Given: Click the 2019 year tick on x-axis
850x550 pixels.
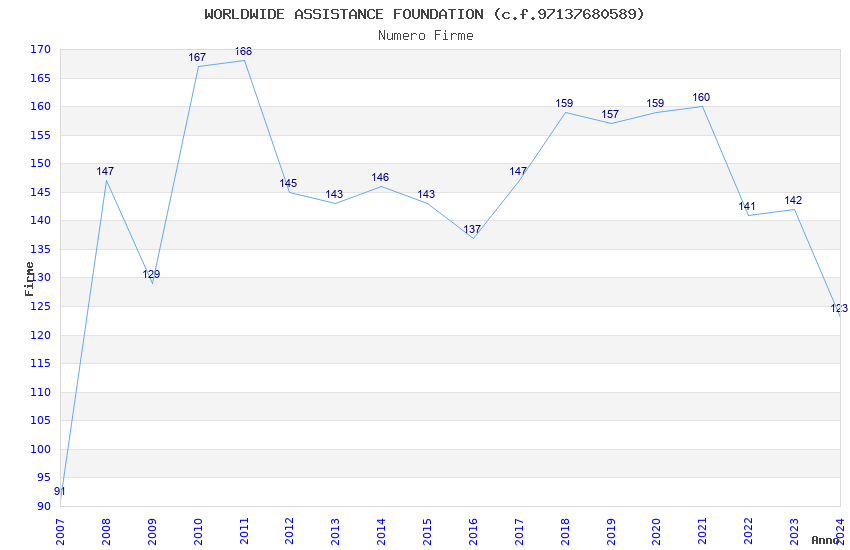Looking at the screenshot, I should pos(611,532).
